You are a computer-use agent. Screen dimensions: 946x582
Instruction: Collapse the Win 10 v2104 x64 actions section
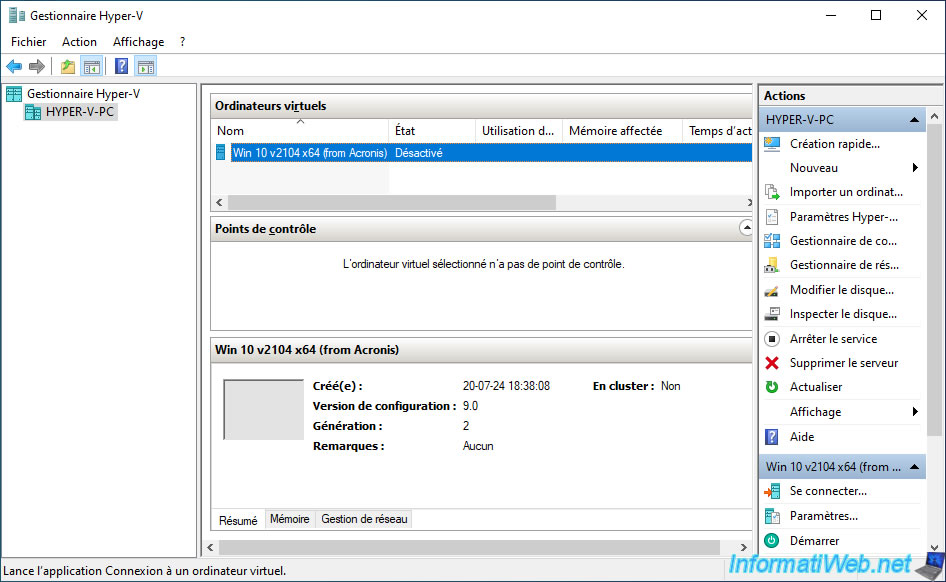(914, 467)
